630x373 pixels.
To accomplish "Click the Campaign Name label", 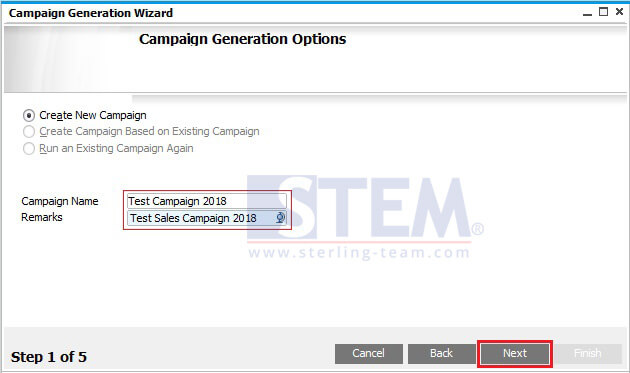I will pyautogui.click(x=60, y=201).
